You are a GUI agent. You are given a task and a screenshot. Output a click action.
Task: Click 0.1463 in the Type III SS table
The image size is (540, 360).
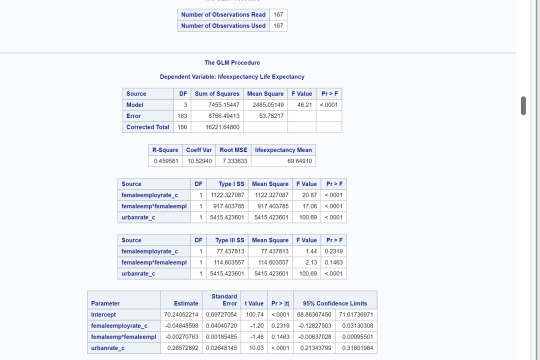point(334,263)
